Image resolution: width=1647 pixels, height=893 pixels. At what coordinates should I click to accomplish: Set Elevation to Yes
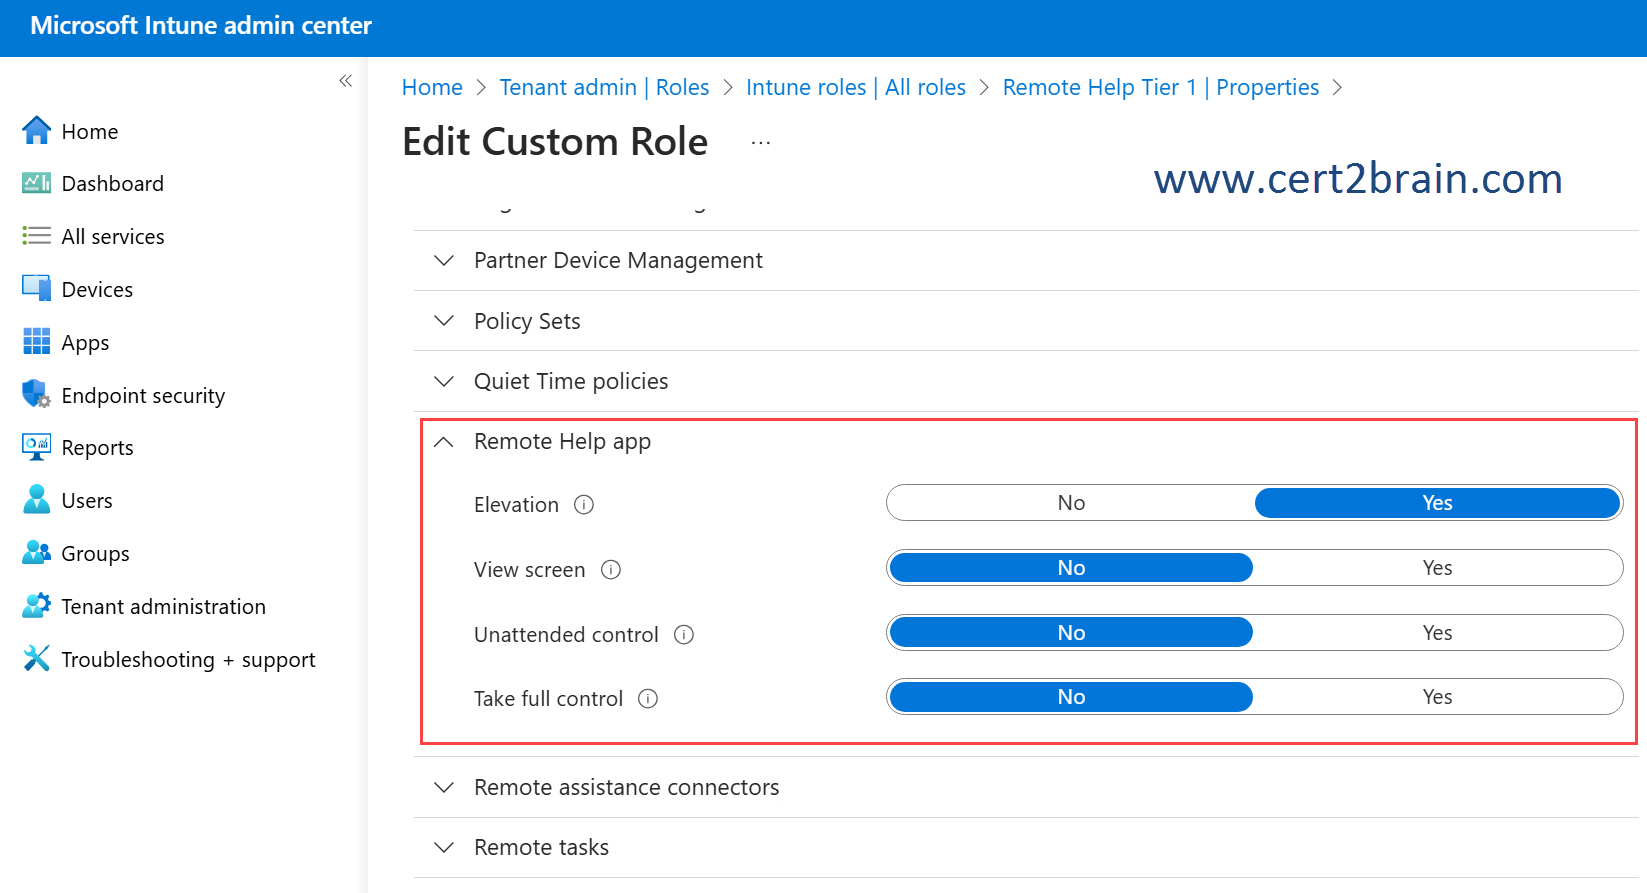(x=1437, y=503)
